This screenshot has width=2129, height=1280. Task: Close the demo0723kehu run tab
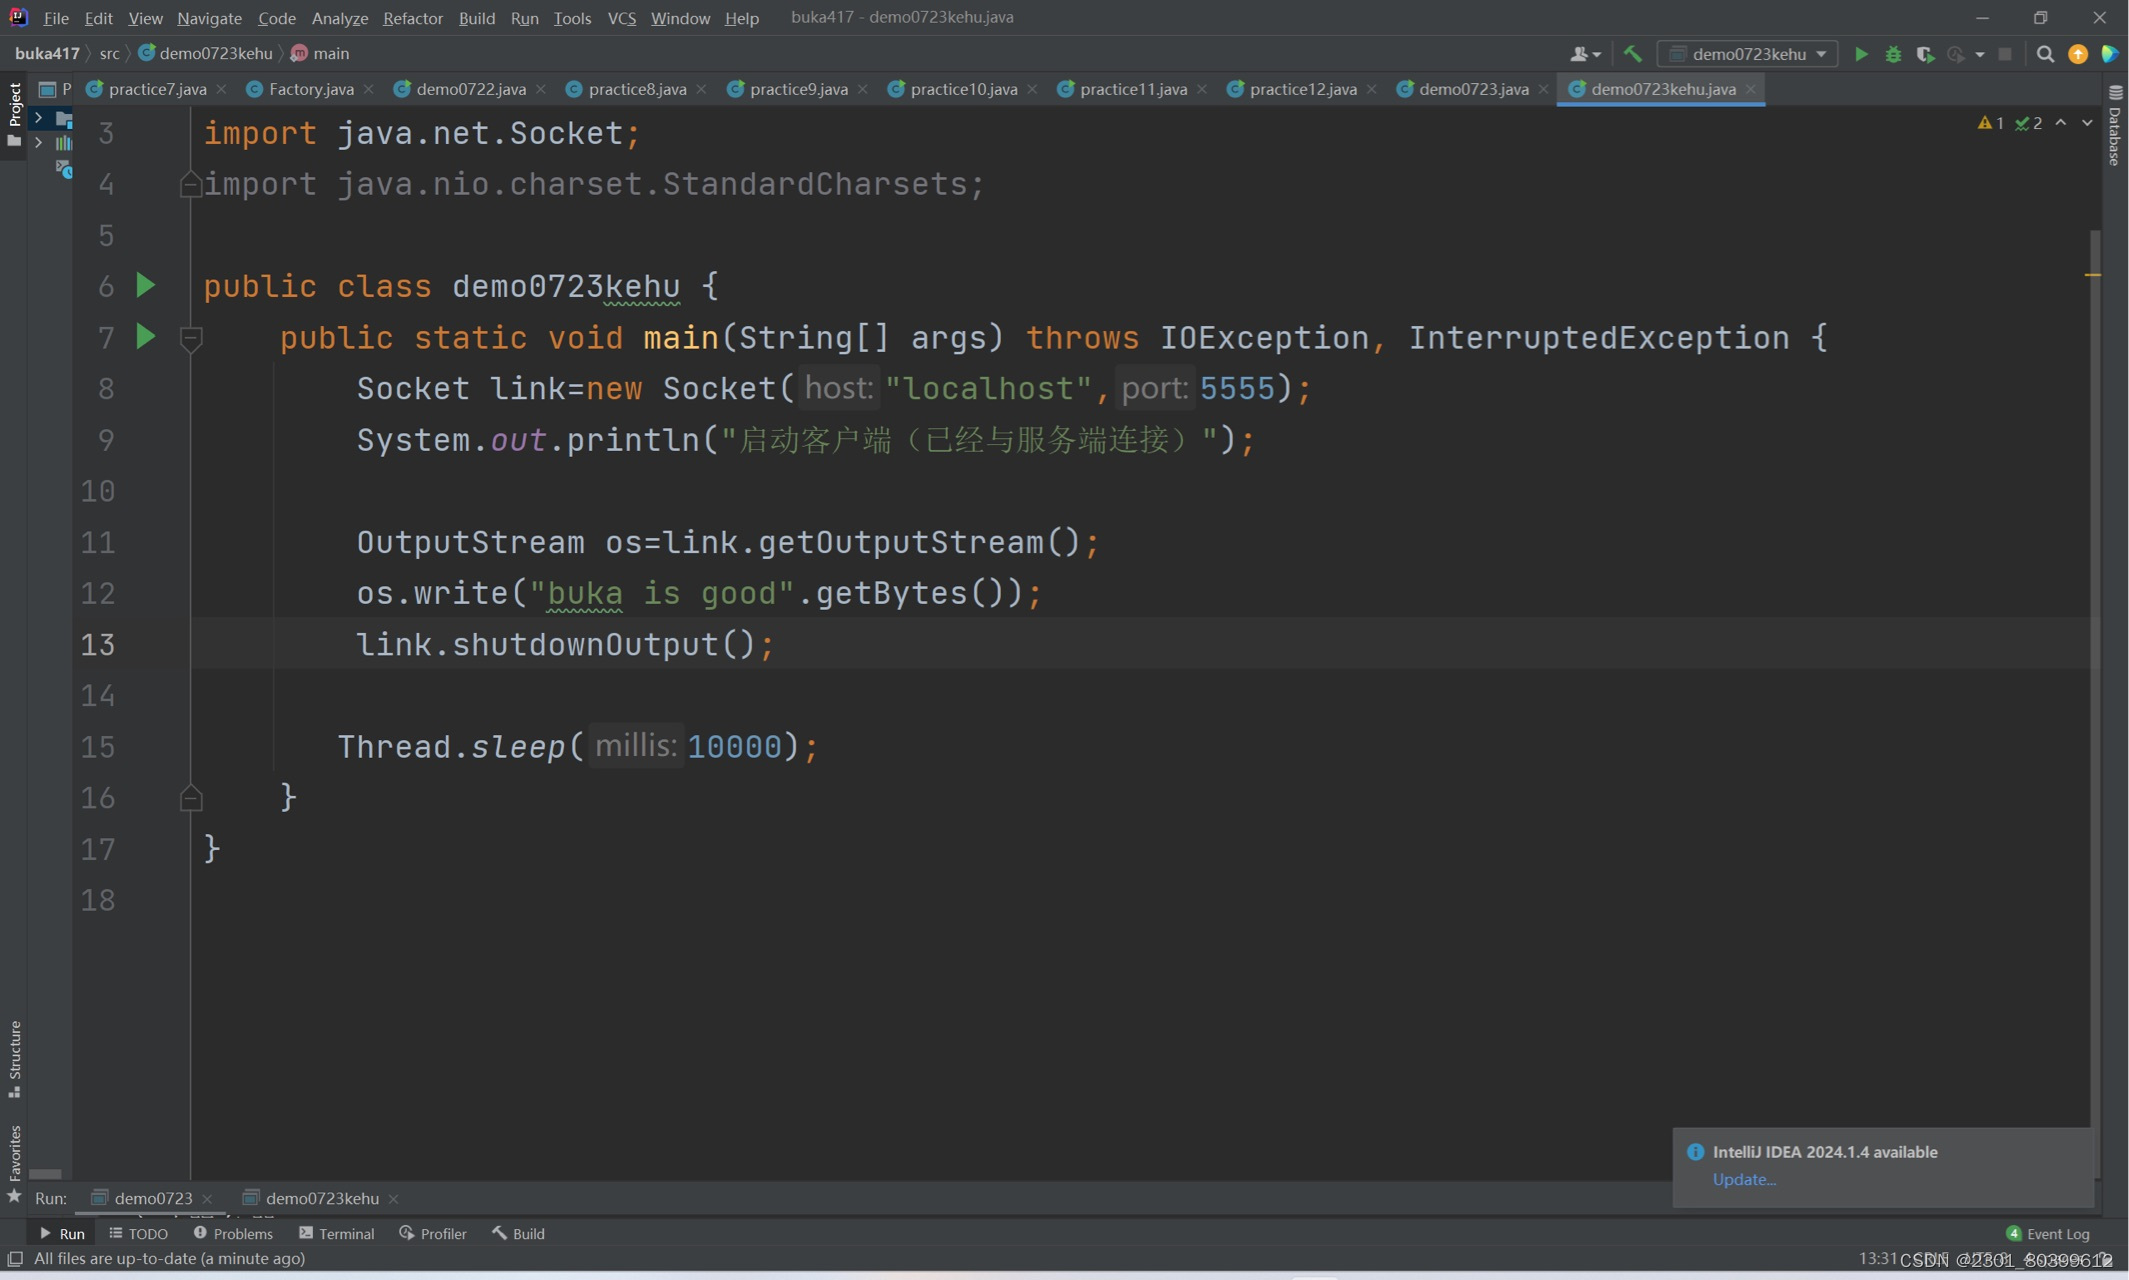[394, 1198]
